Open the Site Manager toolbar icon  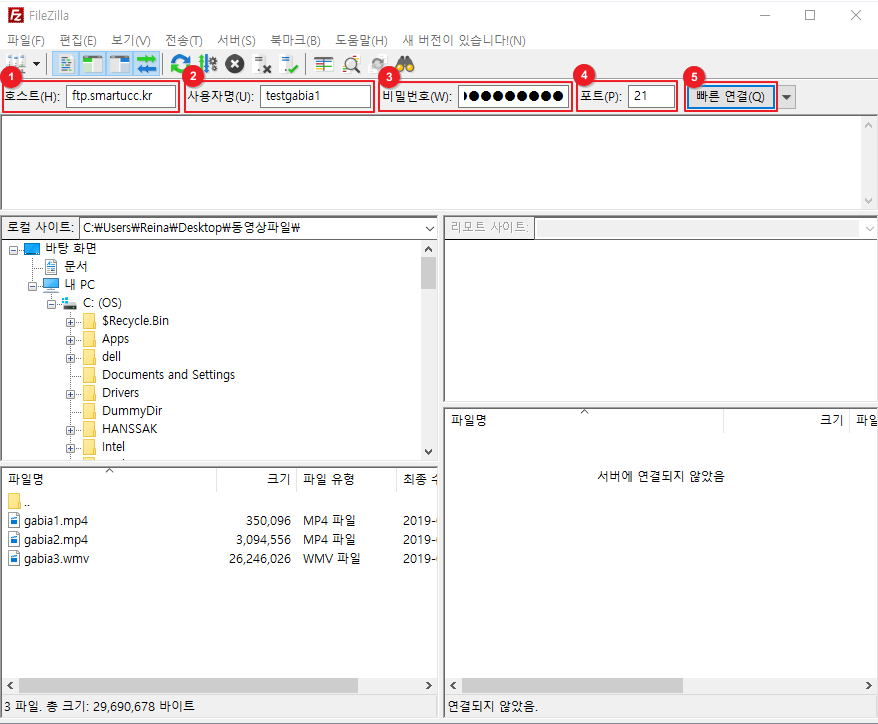(16, 64)
